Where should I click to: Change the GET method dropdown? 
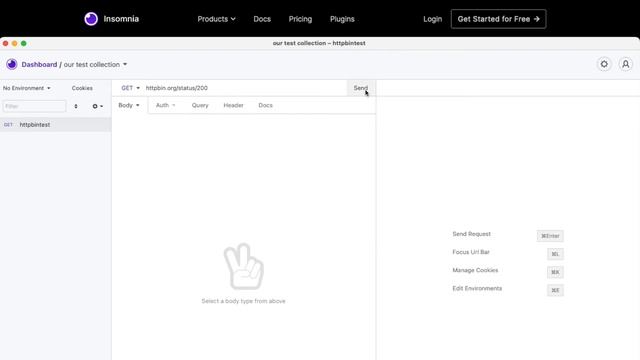coord(130,88)
